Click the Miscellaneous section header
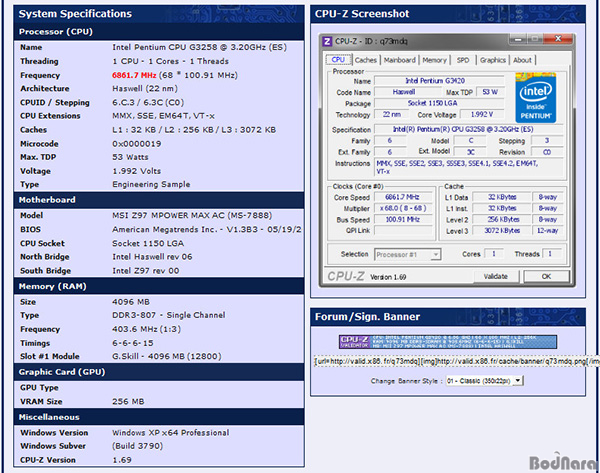The image size is (600, 473). tap(159, 417)
